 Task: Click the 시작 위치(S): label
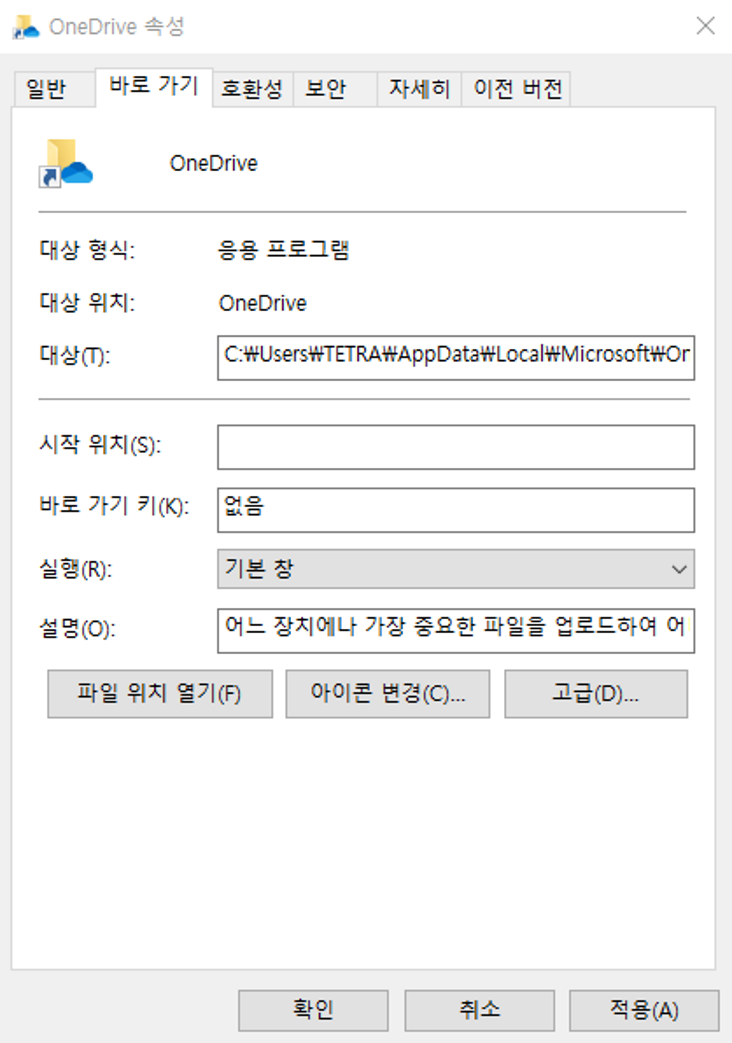pyautogui.click(x=100, y=444)
